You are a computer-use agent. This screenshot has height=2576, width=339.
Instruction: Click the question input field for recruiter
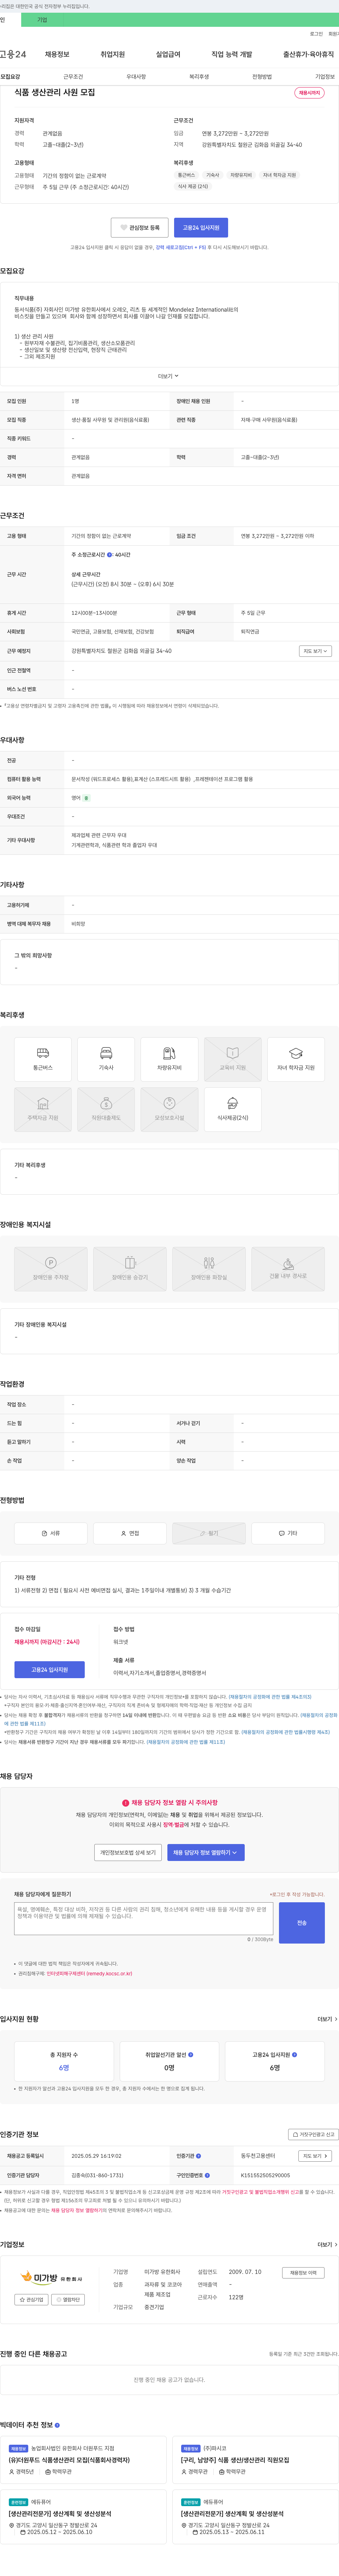(144, 1919)
